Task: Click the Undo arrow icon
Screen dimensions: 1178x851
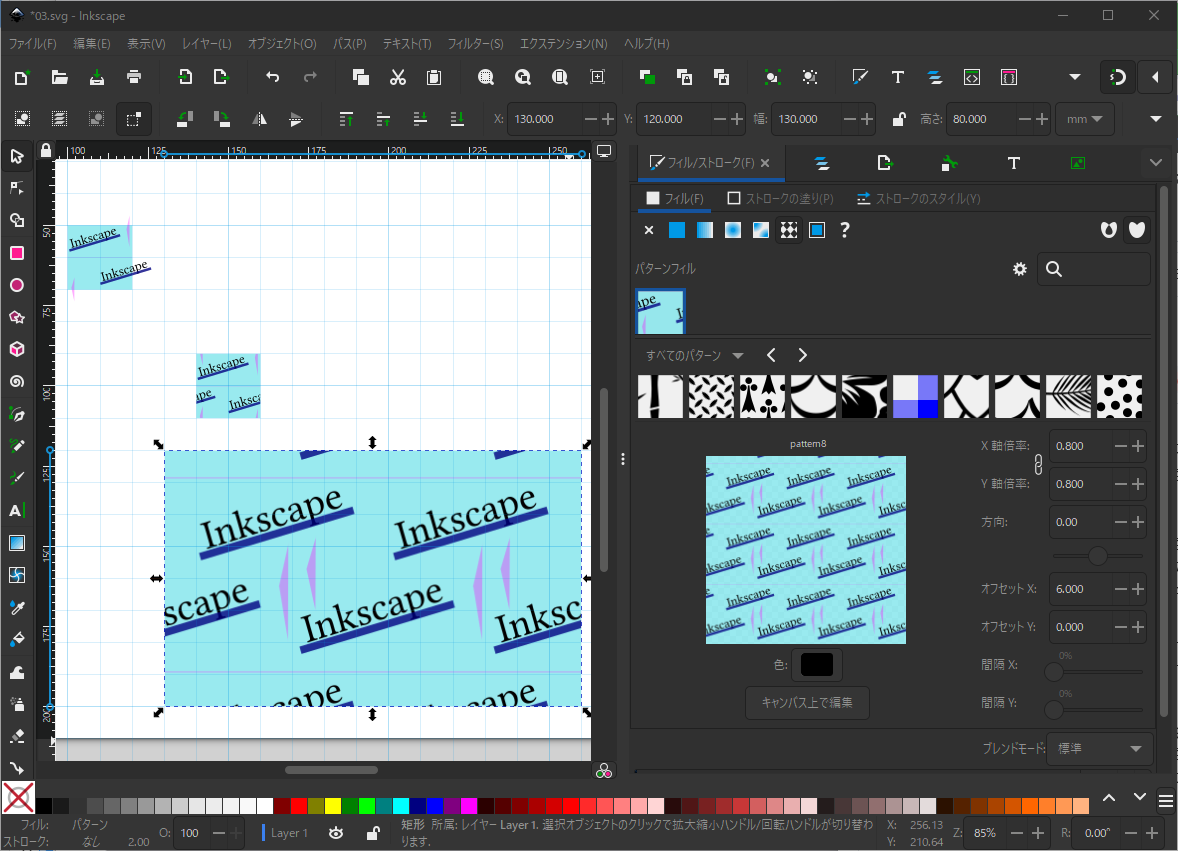Action: 273,77
